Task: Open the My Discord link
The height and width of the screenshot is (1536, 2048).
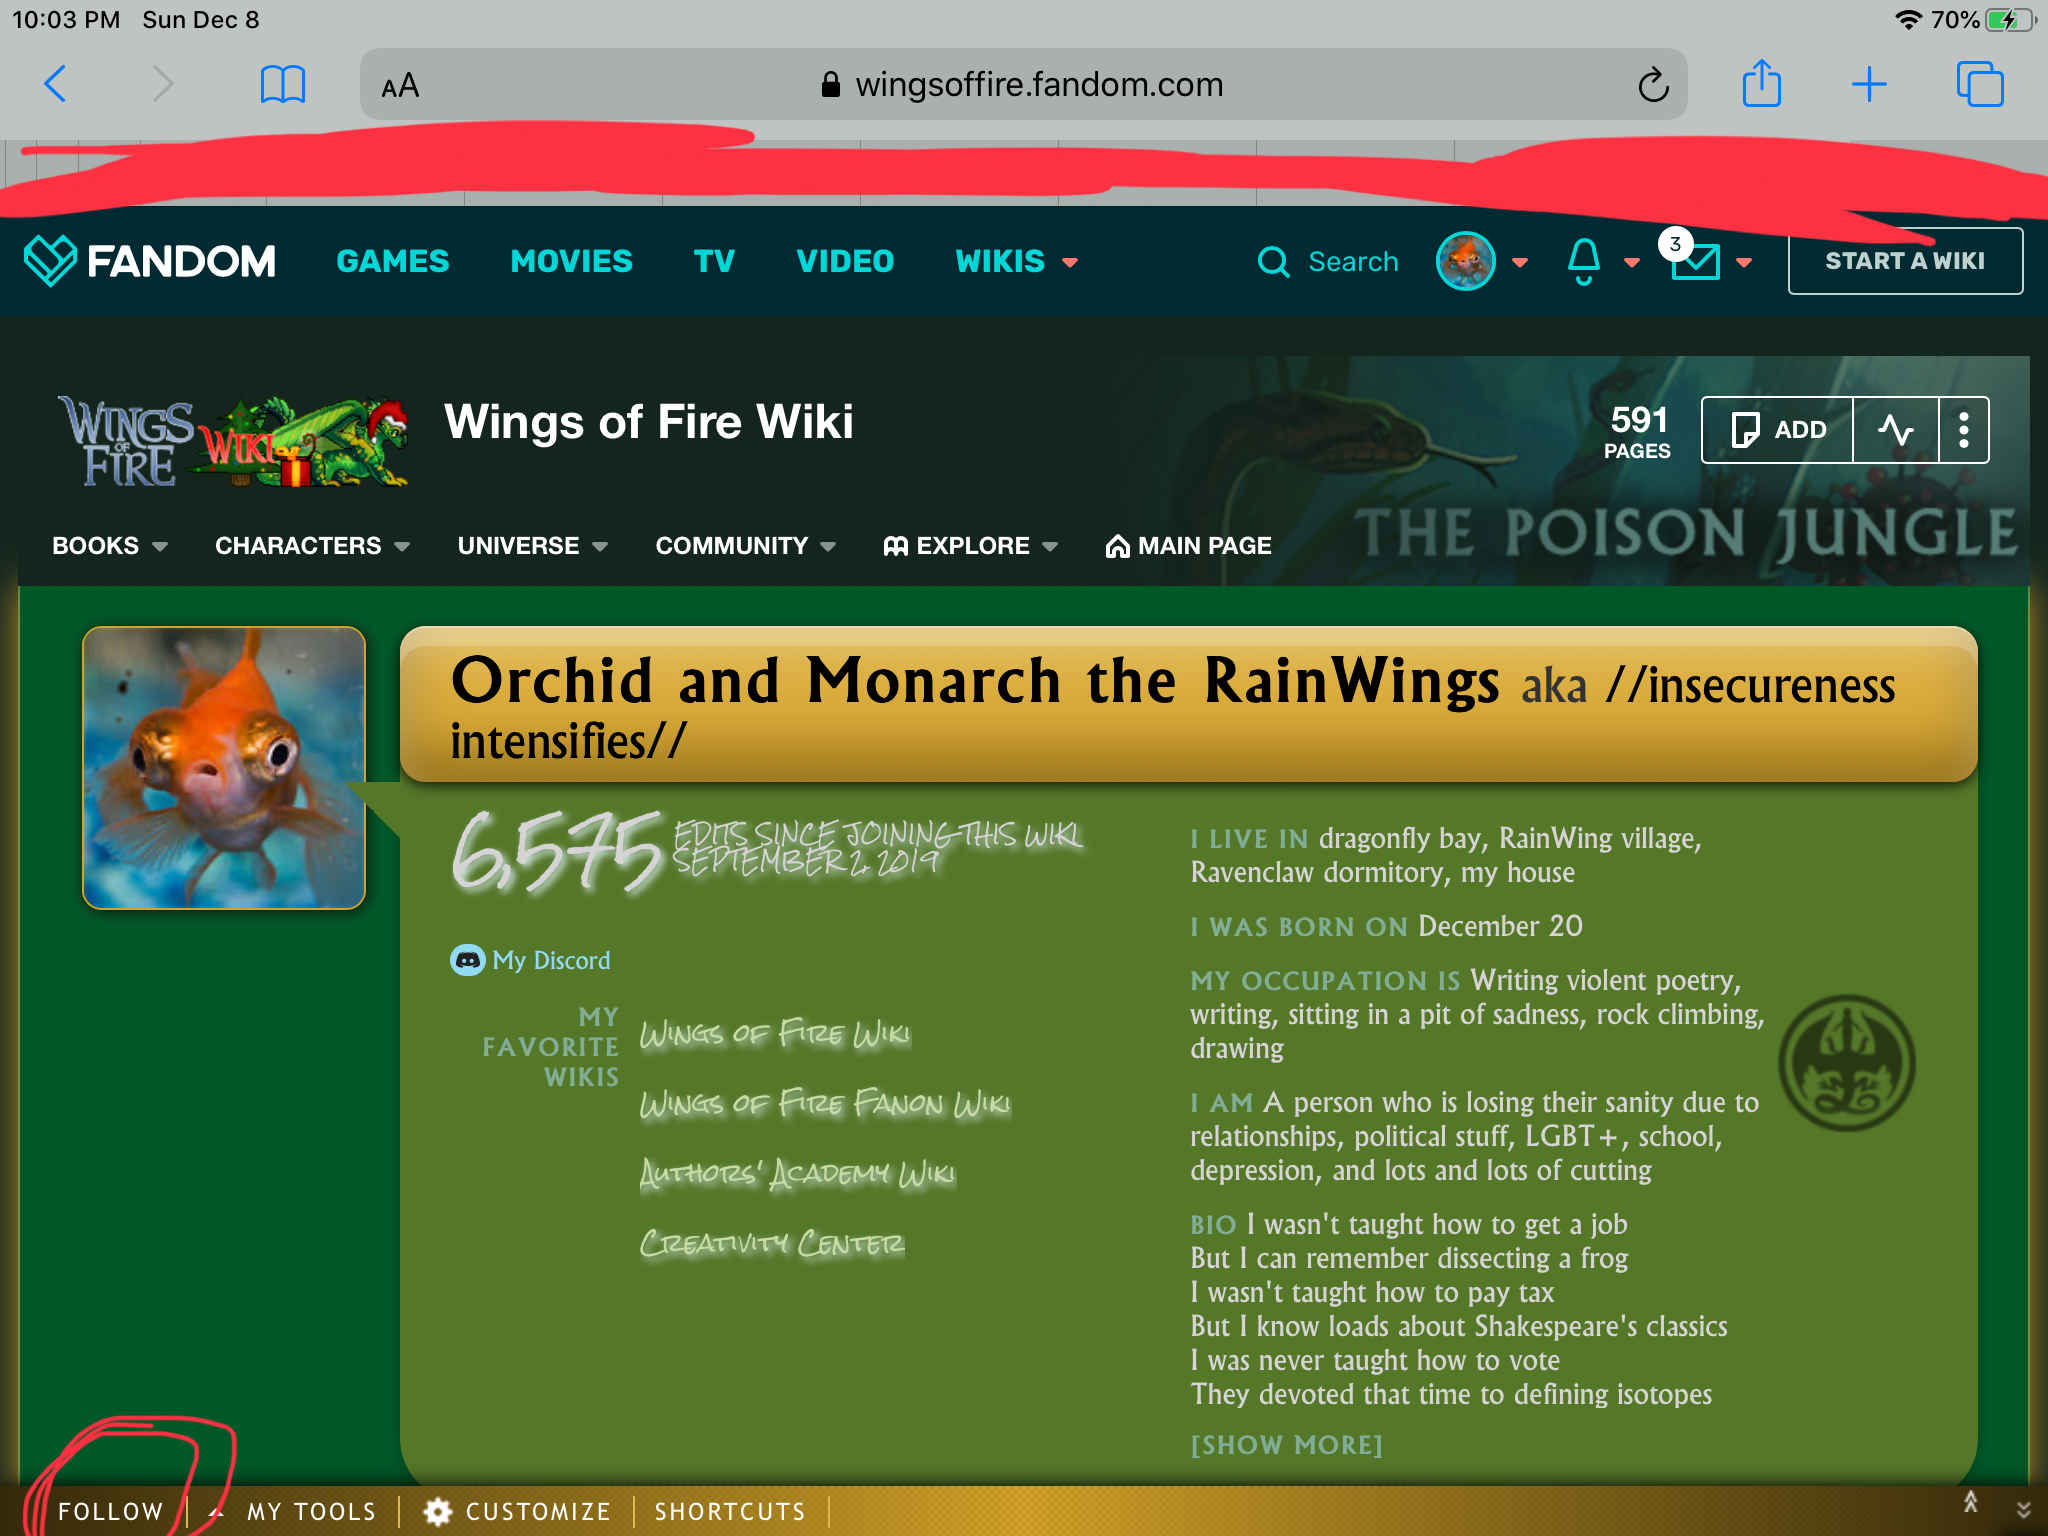Action: [x=550, y=960]
